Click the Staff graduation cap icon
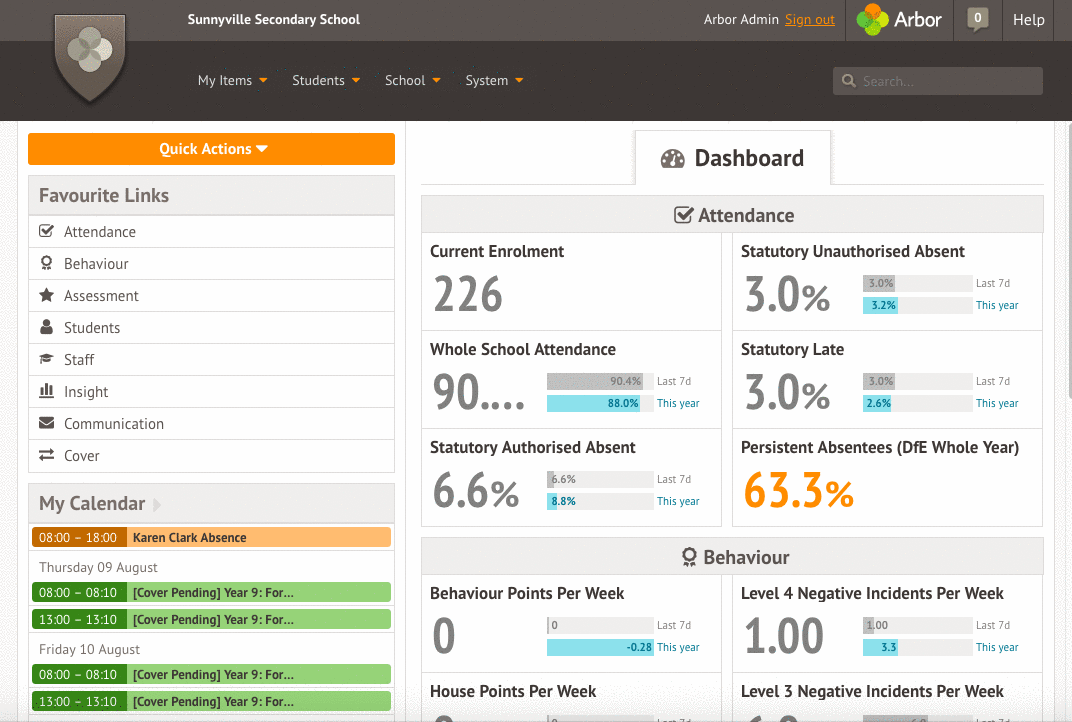This screenshot has height=722, width=1072. (x=46, y=359)
